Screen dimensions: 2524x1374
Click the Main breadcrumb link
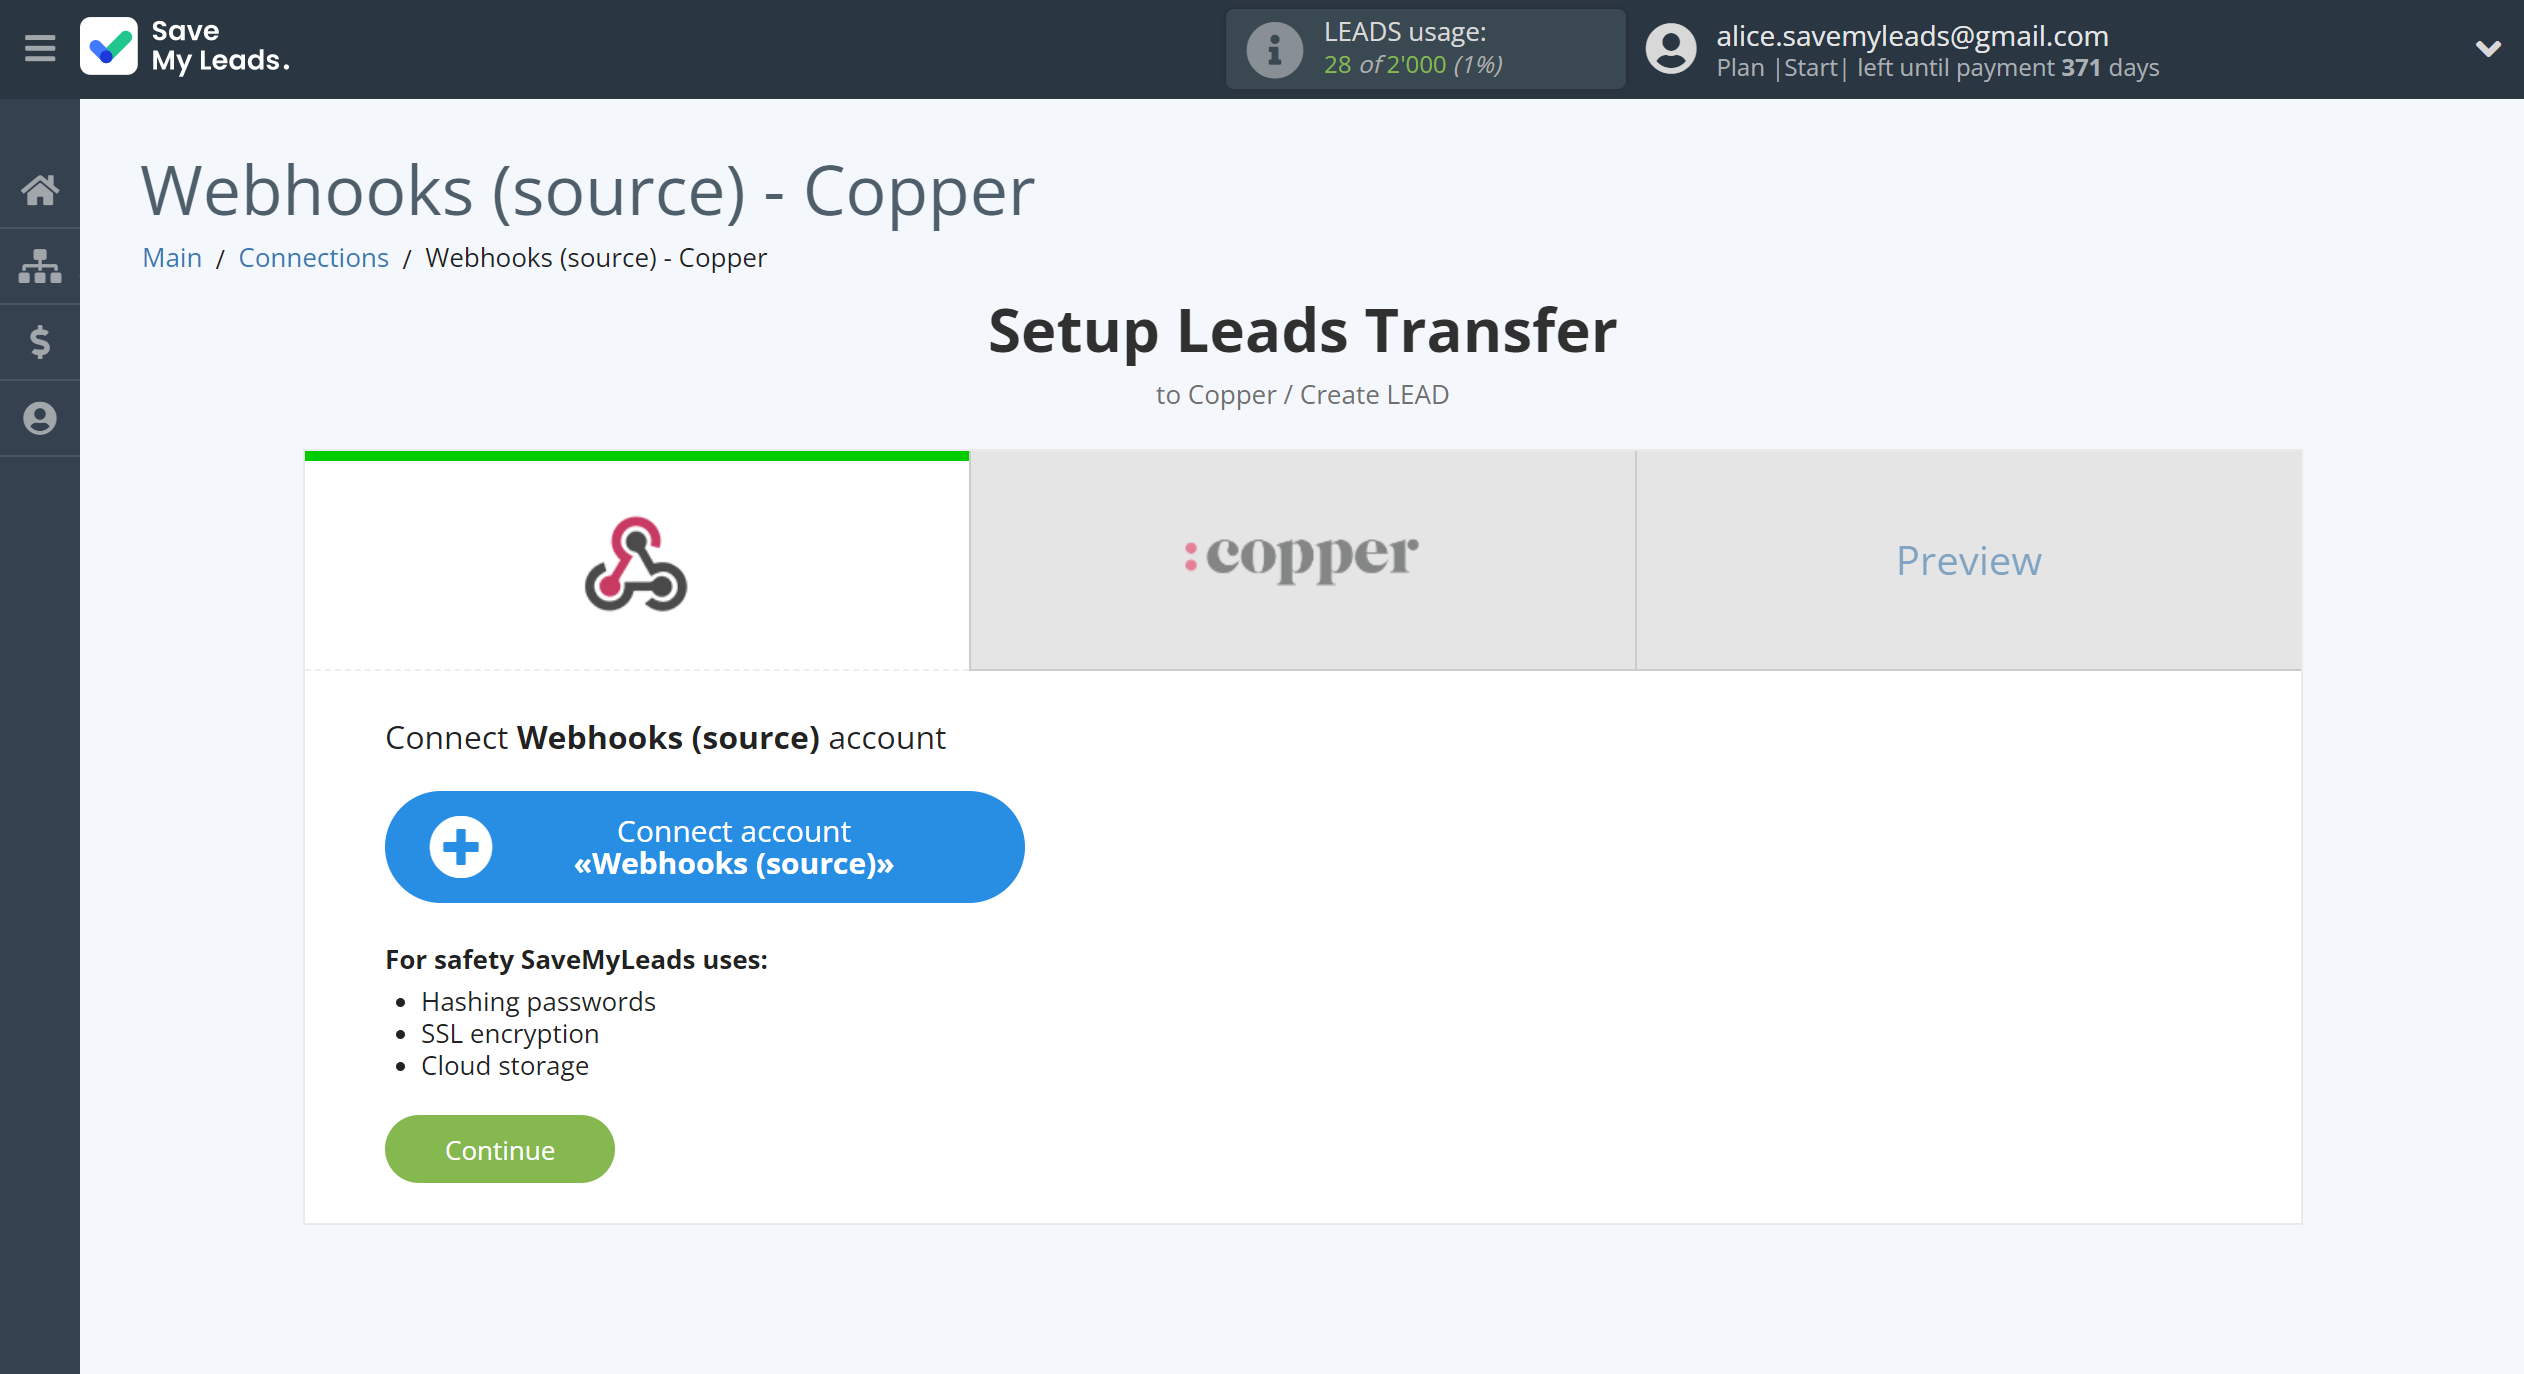171,257
